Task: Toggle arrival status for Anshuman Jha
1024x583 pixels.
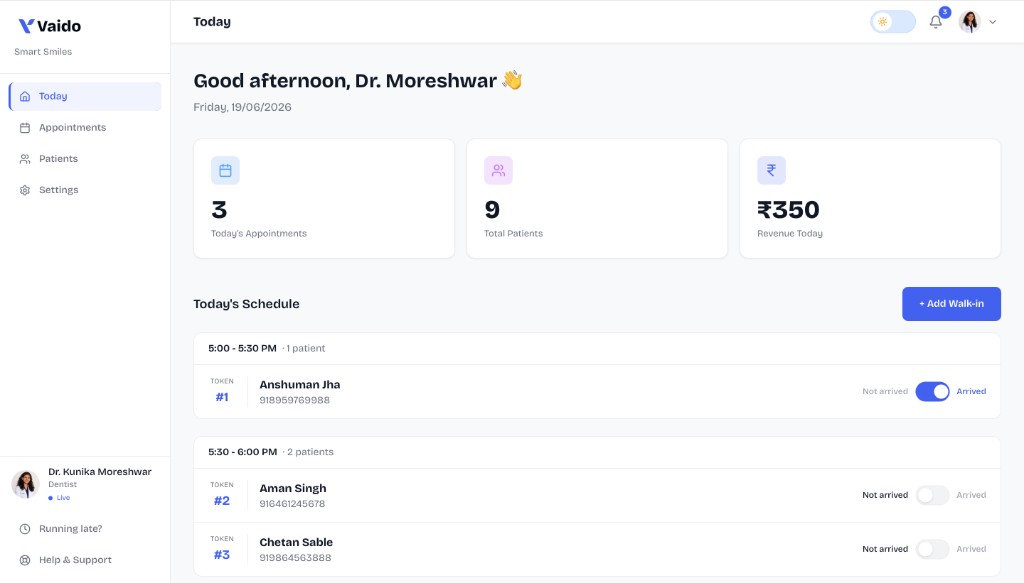Action: pyautogui.click(x=932, y=391)
